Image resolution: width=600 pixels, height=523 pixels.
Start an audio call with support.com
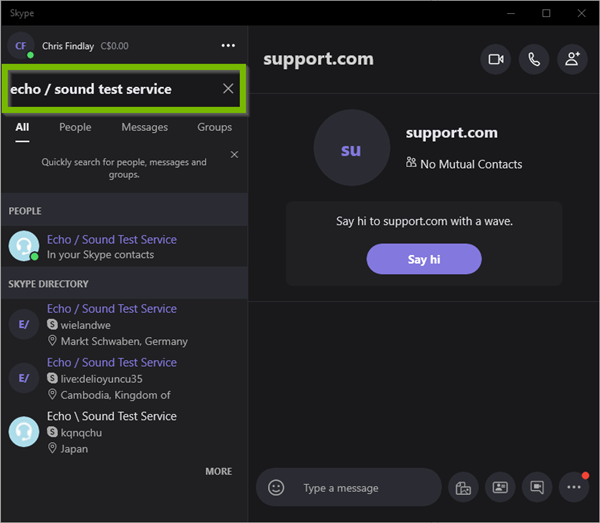[x=534, y=59]
